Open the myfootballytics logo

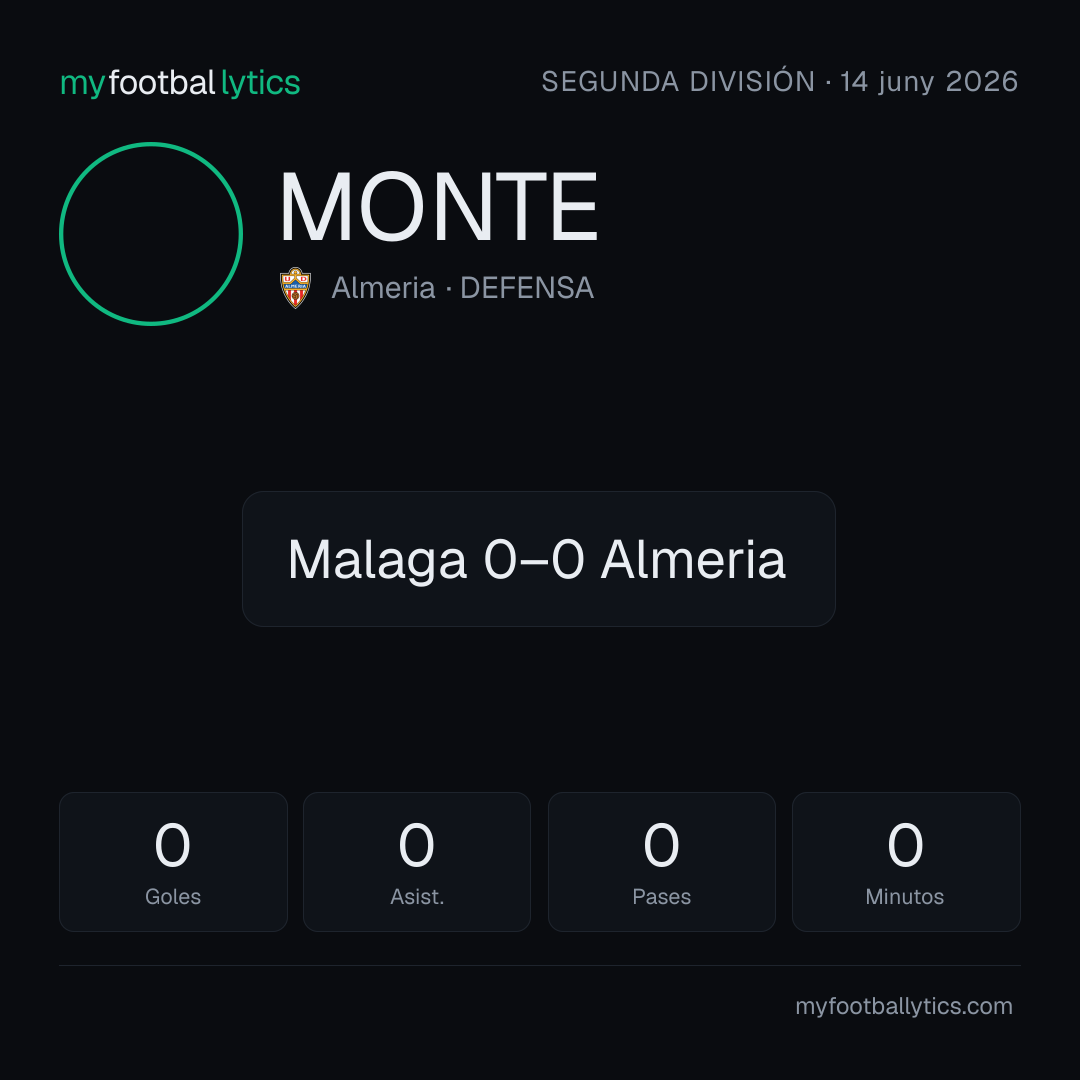coord(180,83)
